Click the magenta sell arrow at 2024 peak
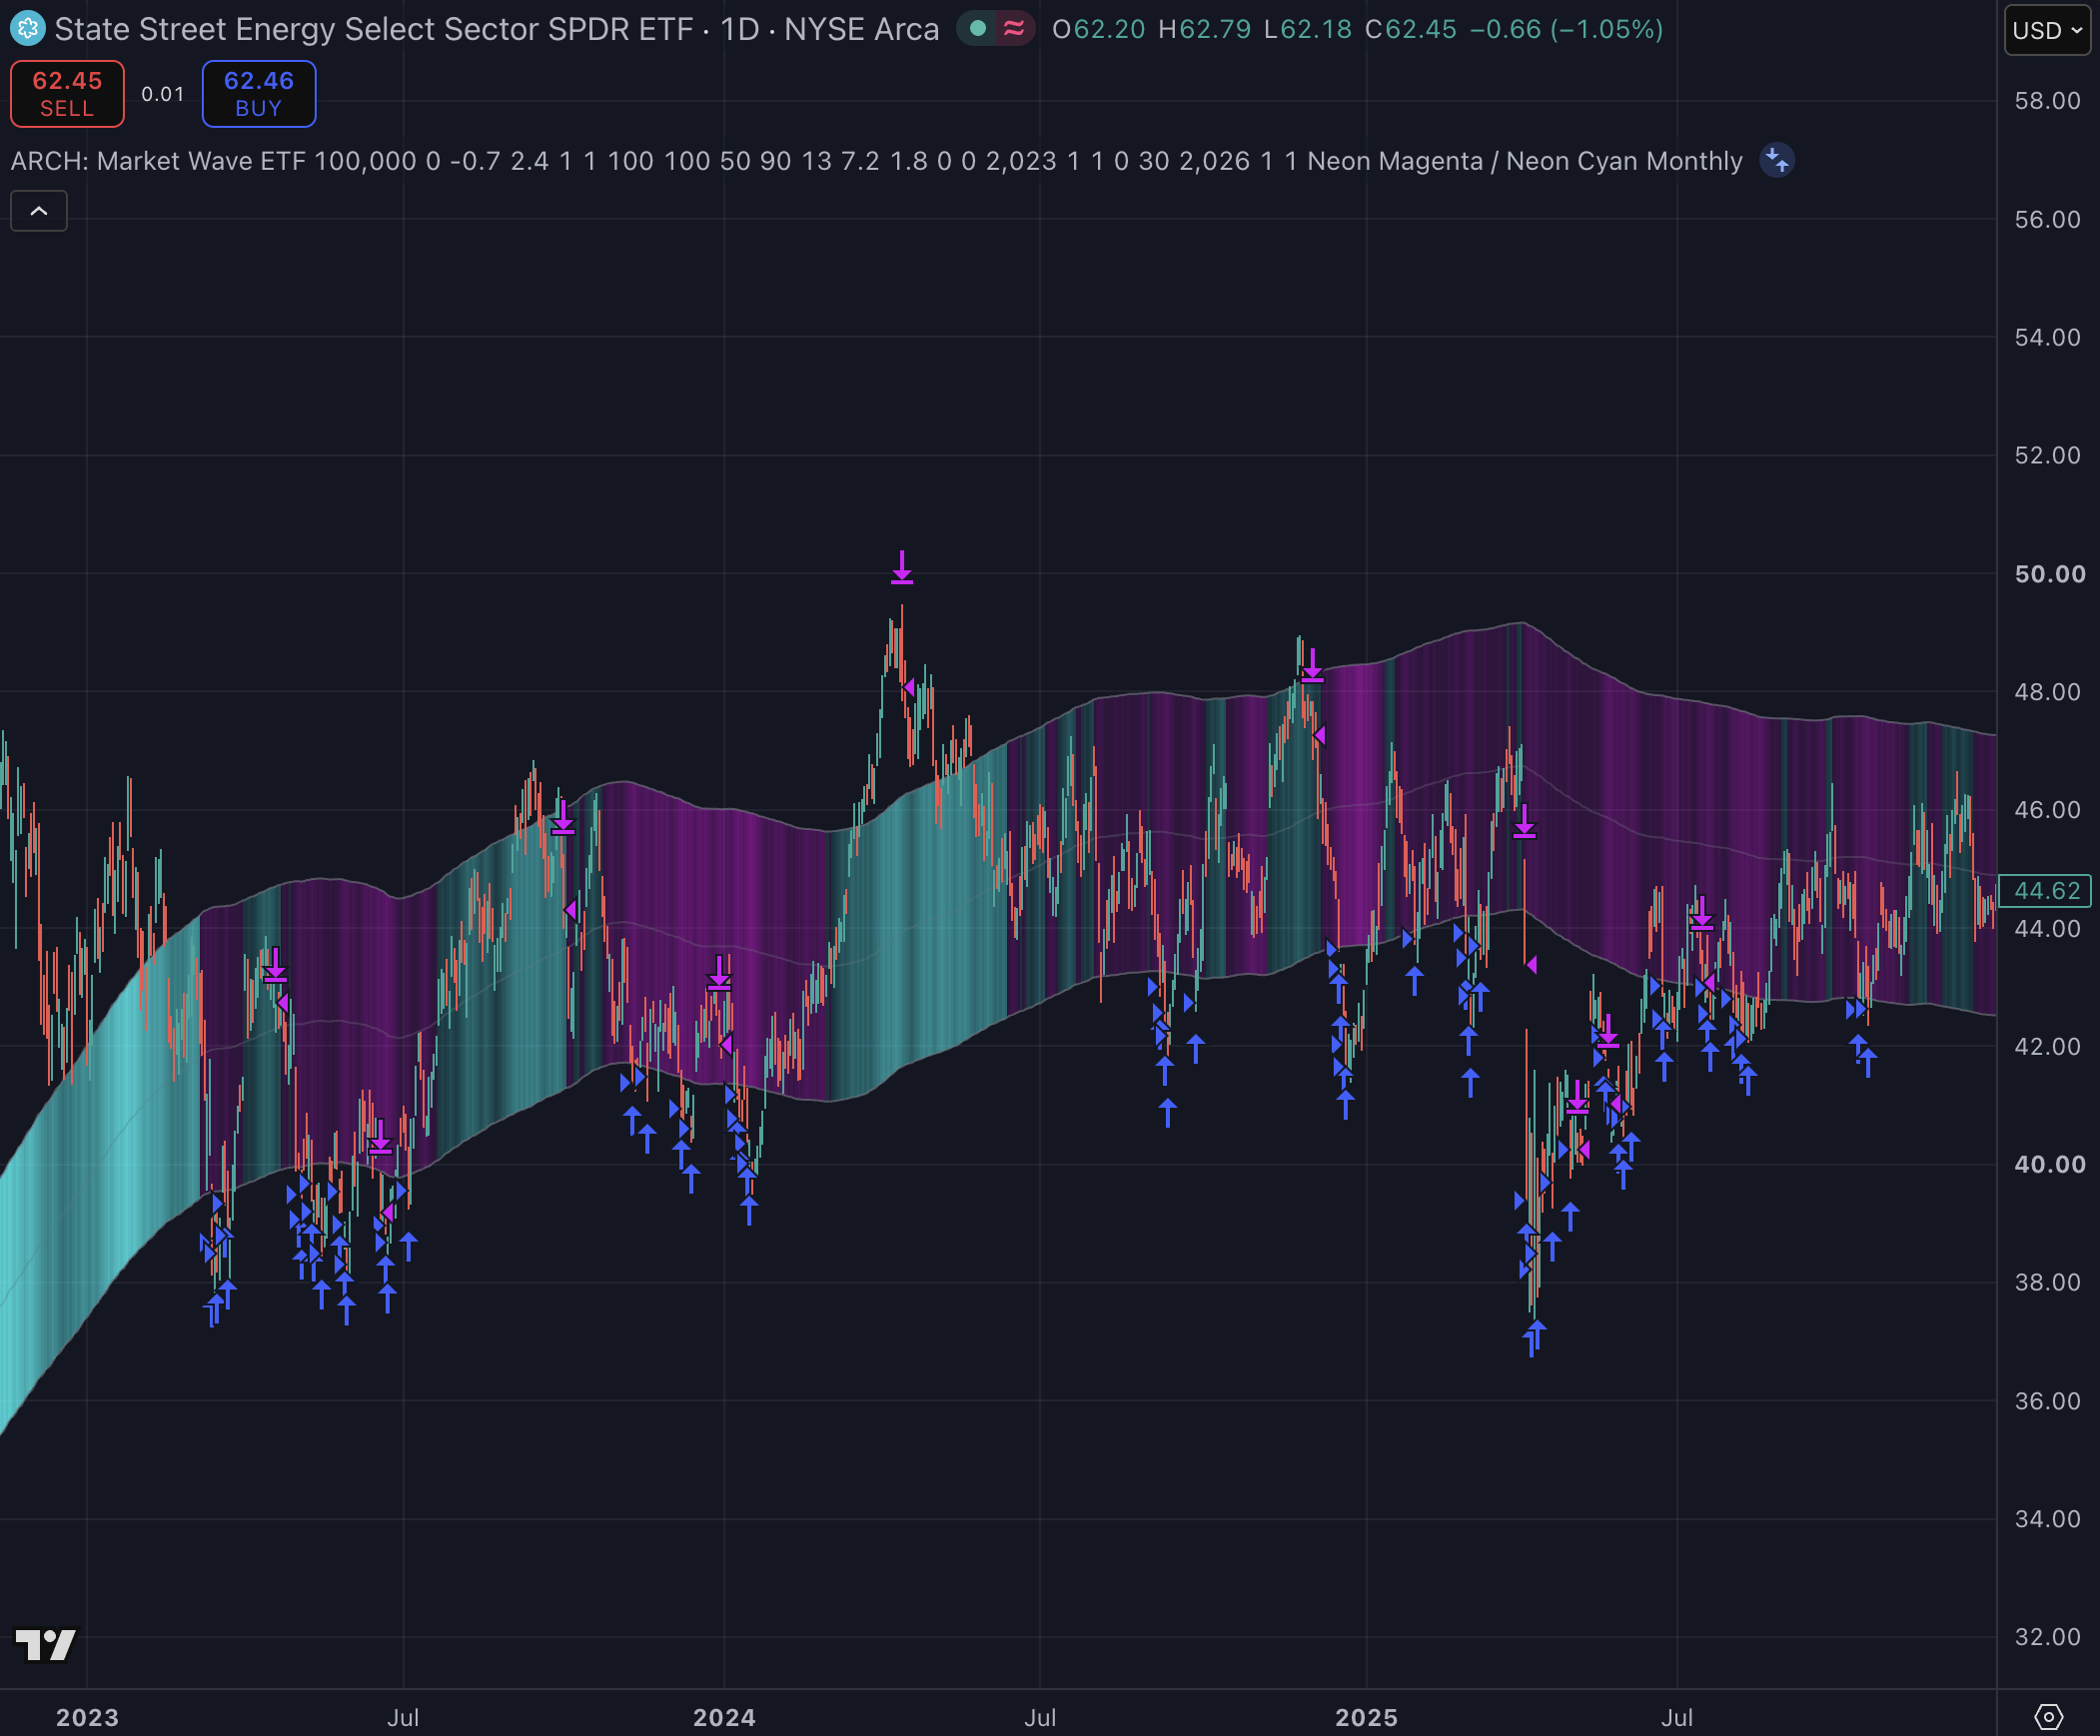Viewport: 2100px width, 1736px height. (902, 567)
